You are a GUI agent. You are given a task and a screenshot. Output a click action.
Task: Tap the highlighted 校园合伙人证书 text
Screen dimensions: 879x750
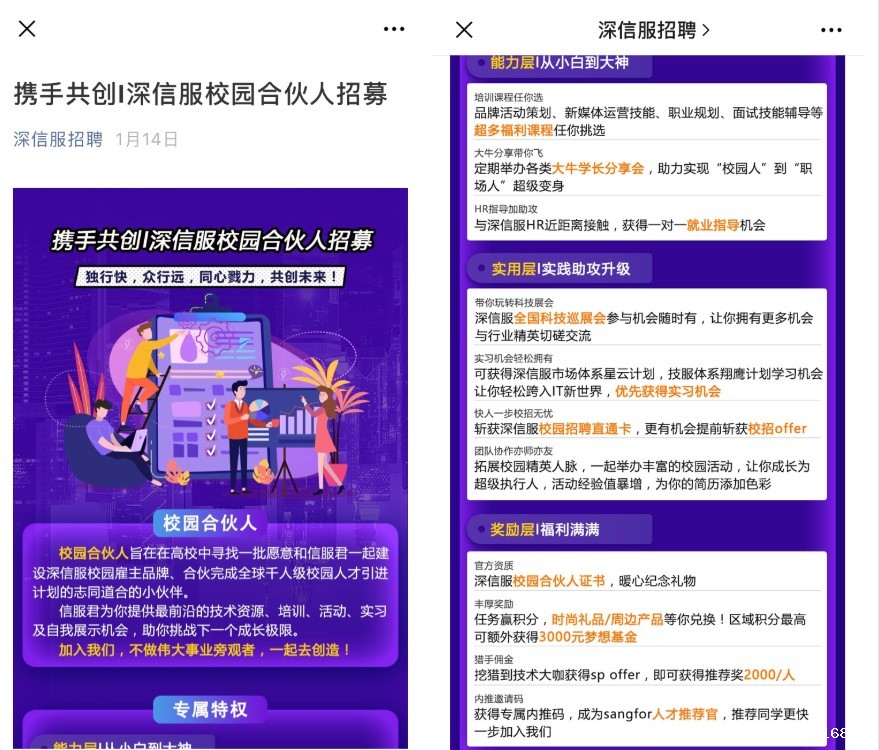click(x=559, y=581)
